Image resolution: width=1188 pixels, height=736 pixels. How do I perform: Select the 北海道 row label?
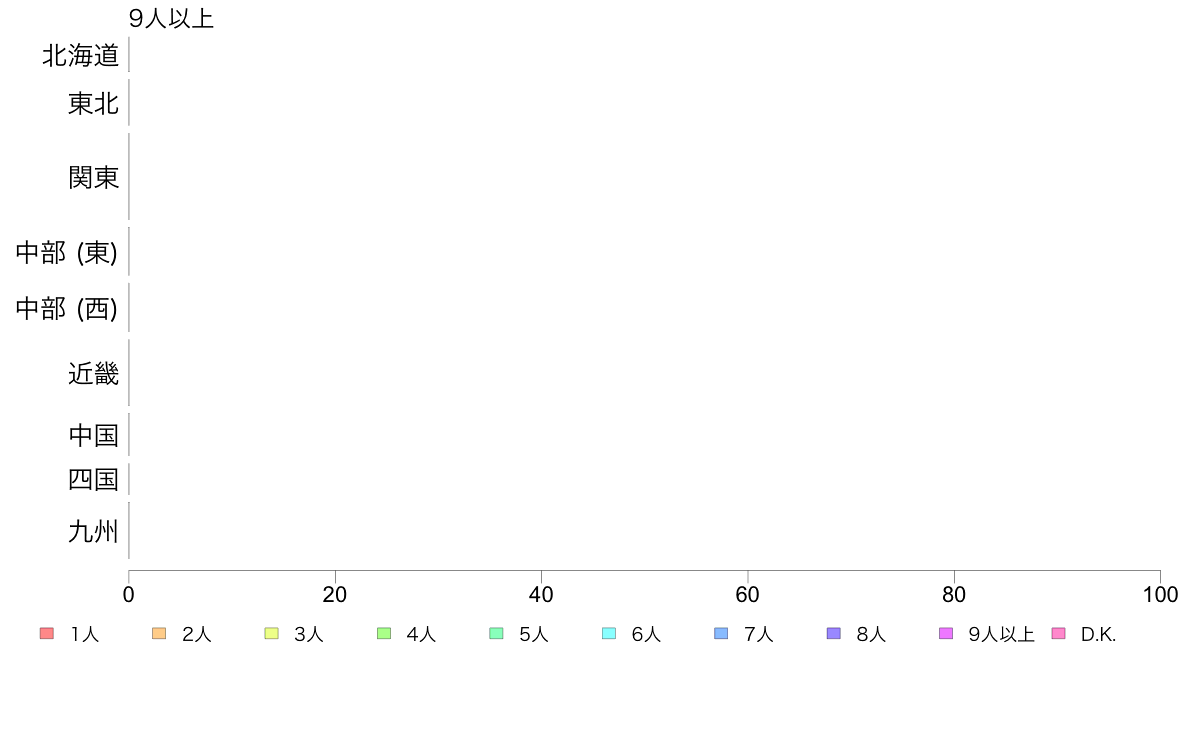[80, 55]
